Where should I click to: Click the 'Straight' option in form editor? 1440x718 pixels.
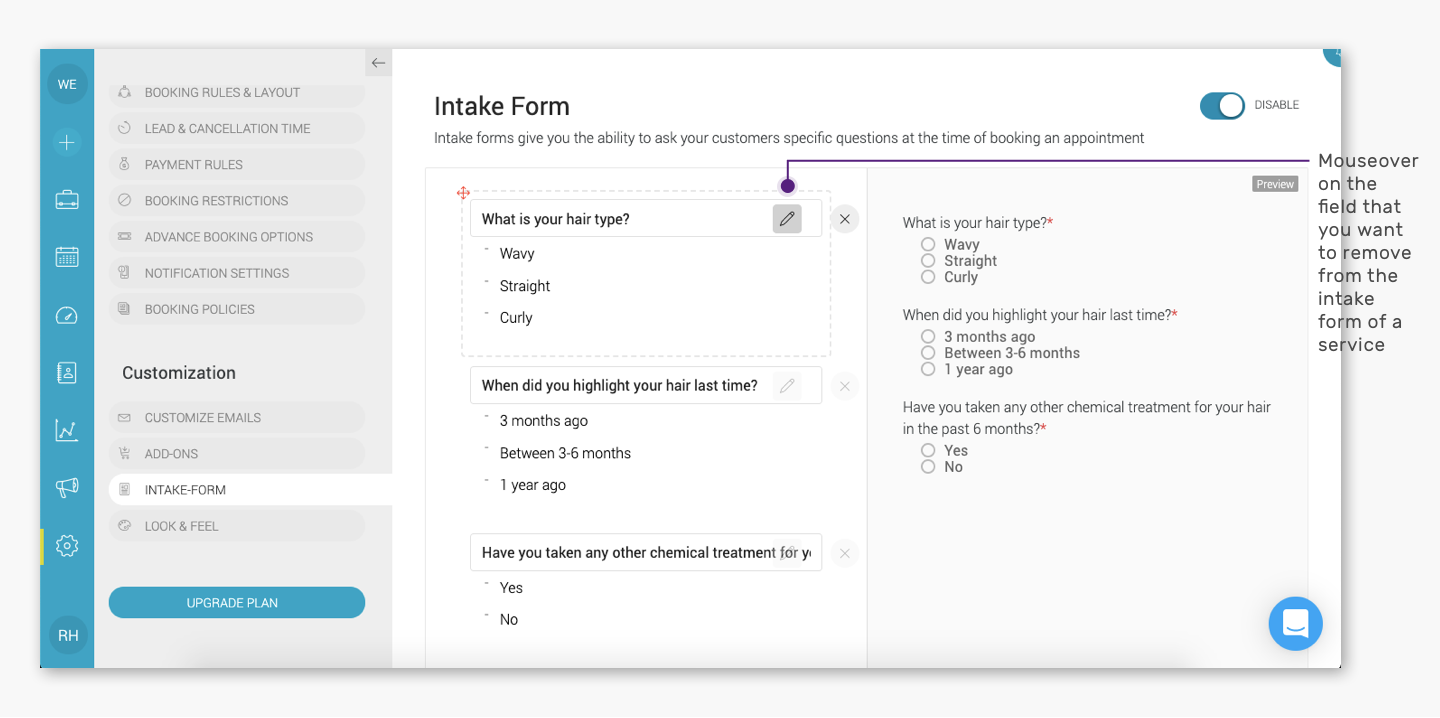click(525, 286)
